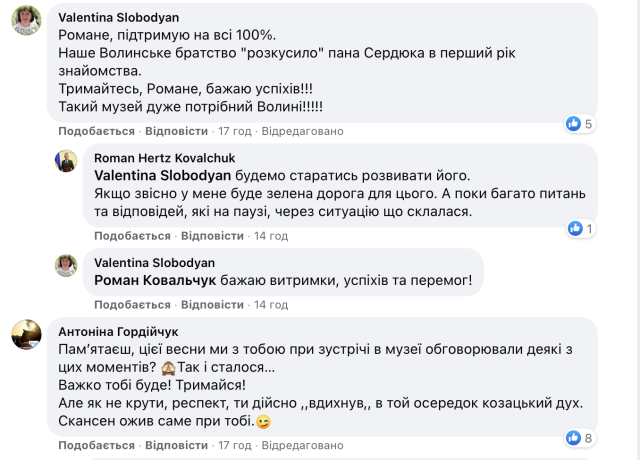
Task: Click the 14 год timestamp on Roman's reply
Action: point(271,236)
